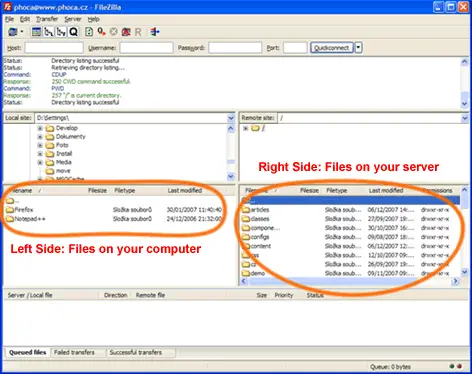This screenshot has width=472, height=374.
Task: Cancel the current operation icon
Action: click(114, 32)
